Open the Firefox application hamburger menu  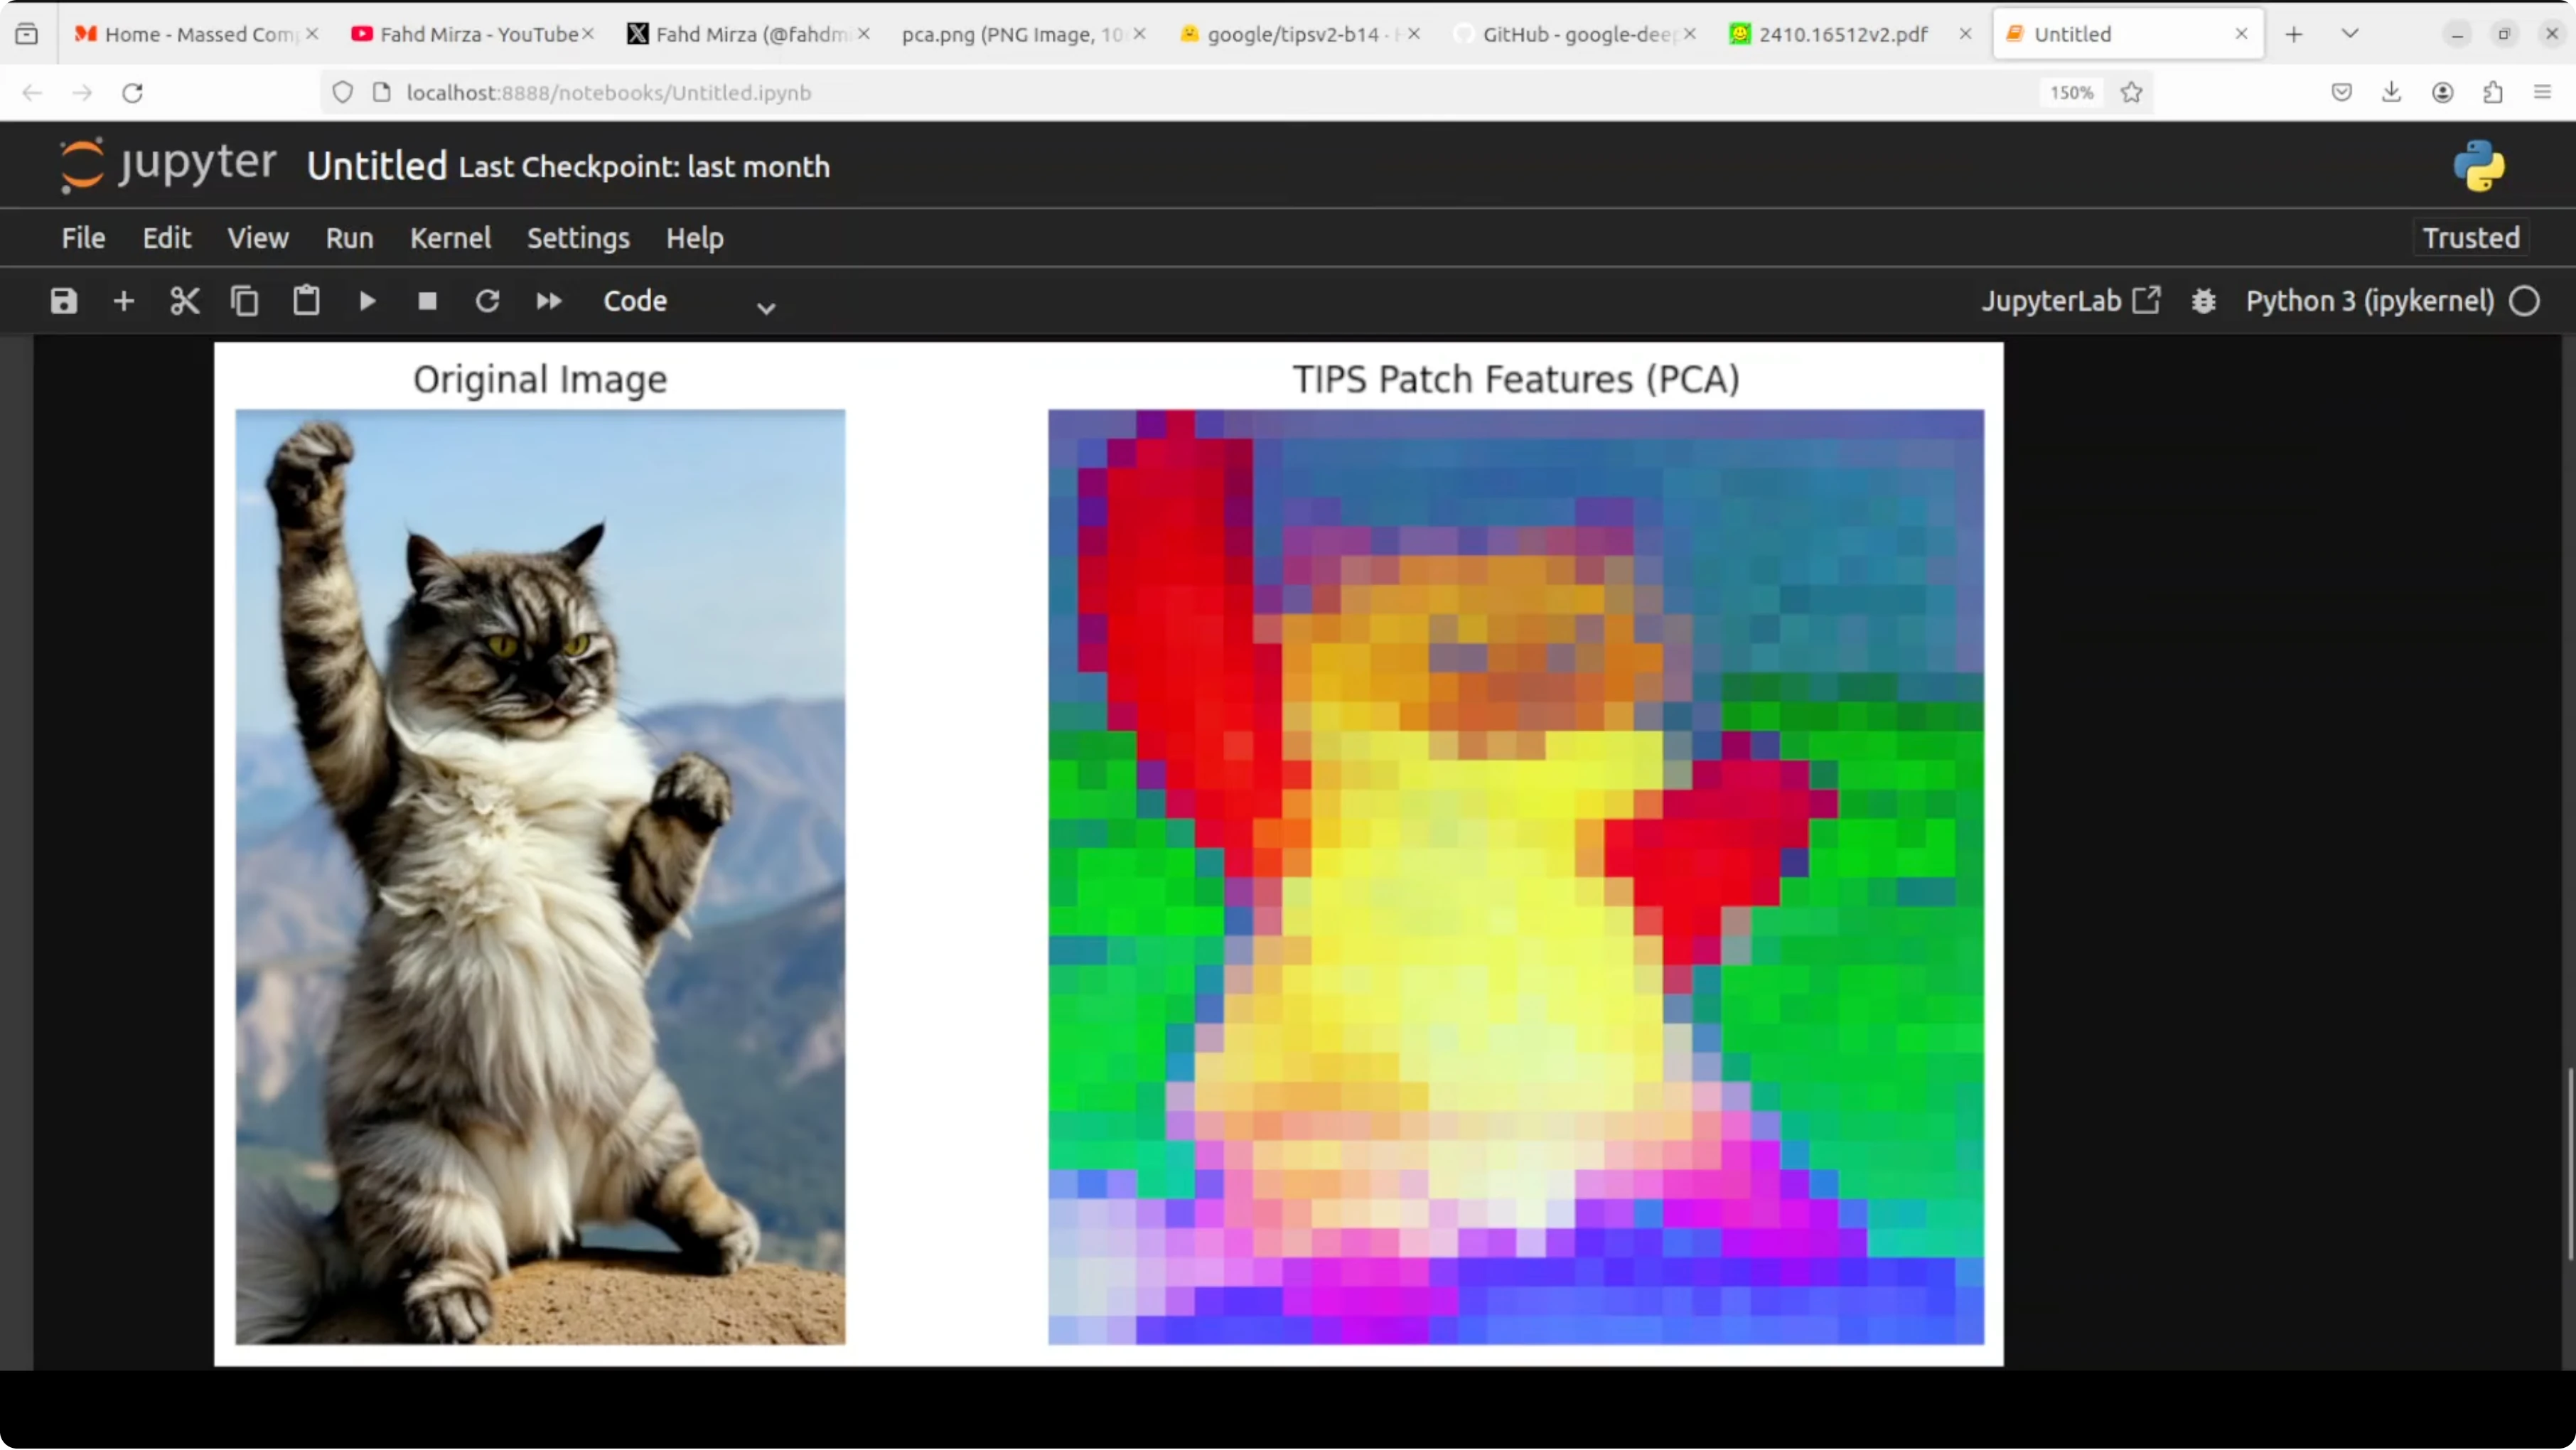coord(2542,93)
